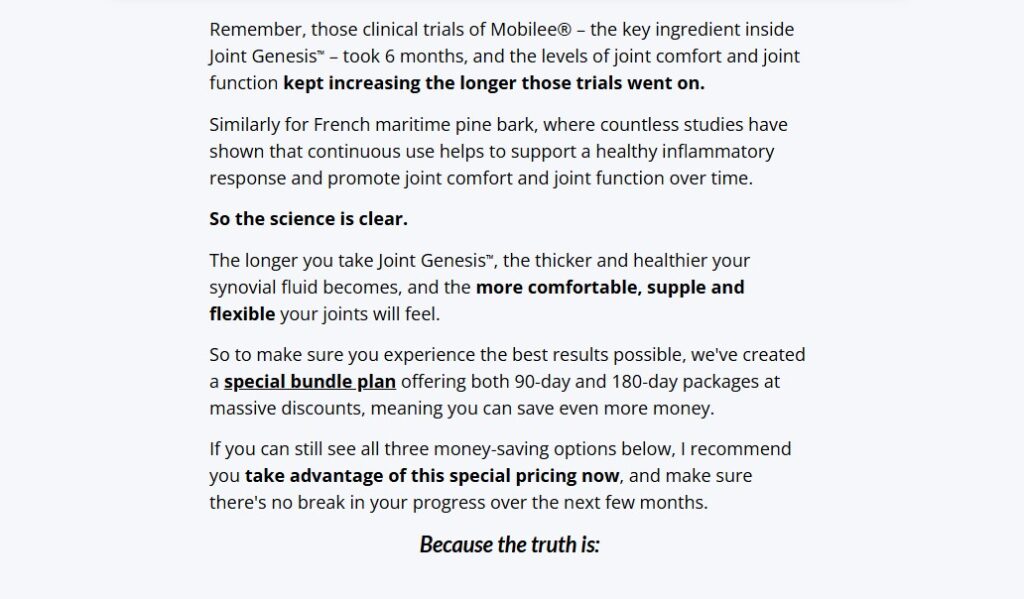Open the special bundle plan link
The width and height of the screenshot is (1024, 599).
(x=310, y=381)
